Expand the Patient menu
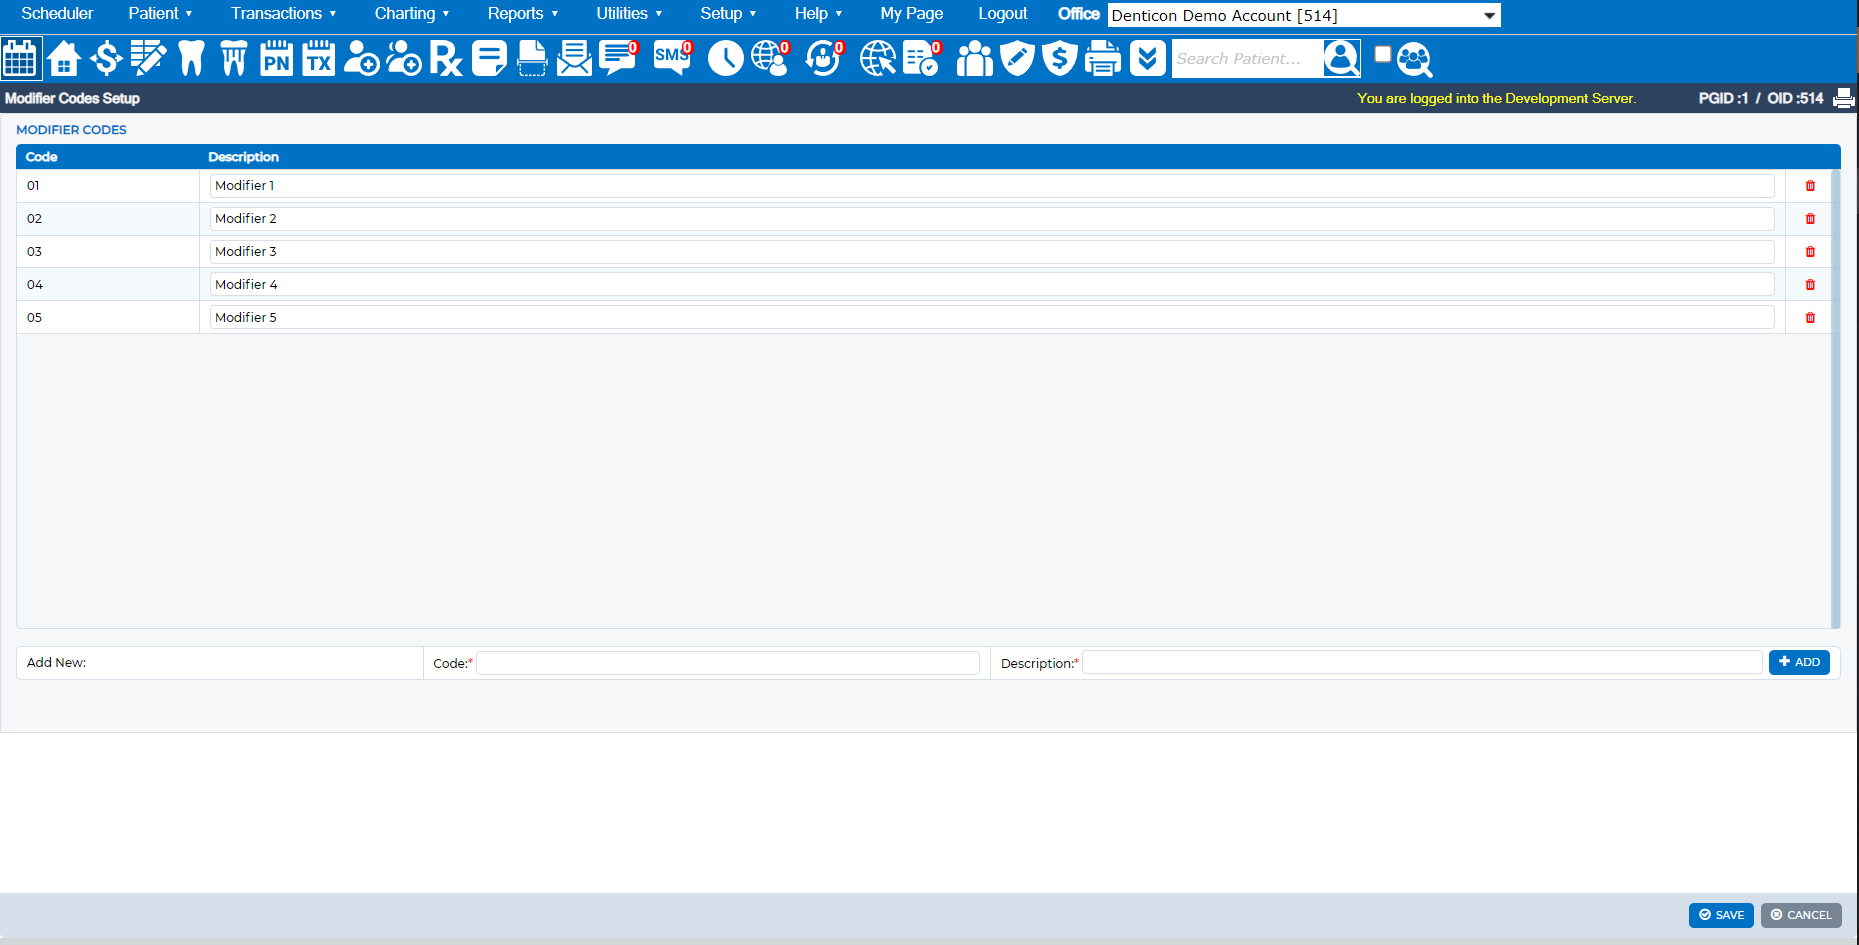The image size is (1859, 945). pyautogui.click(x=160, y=14)
